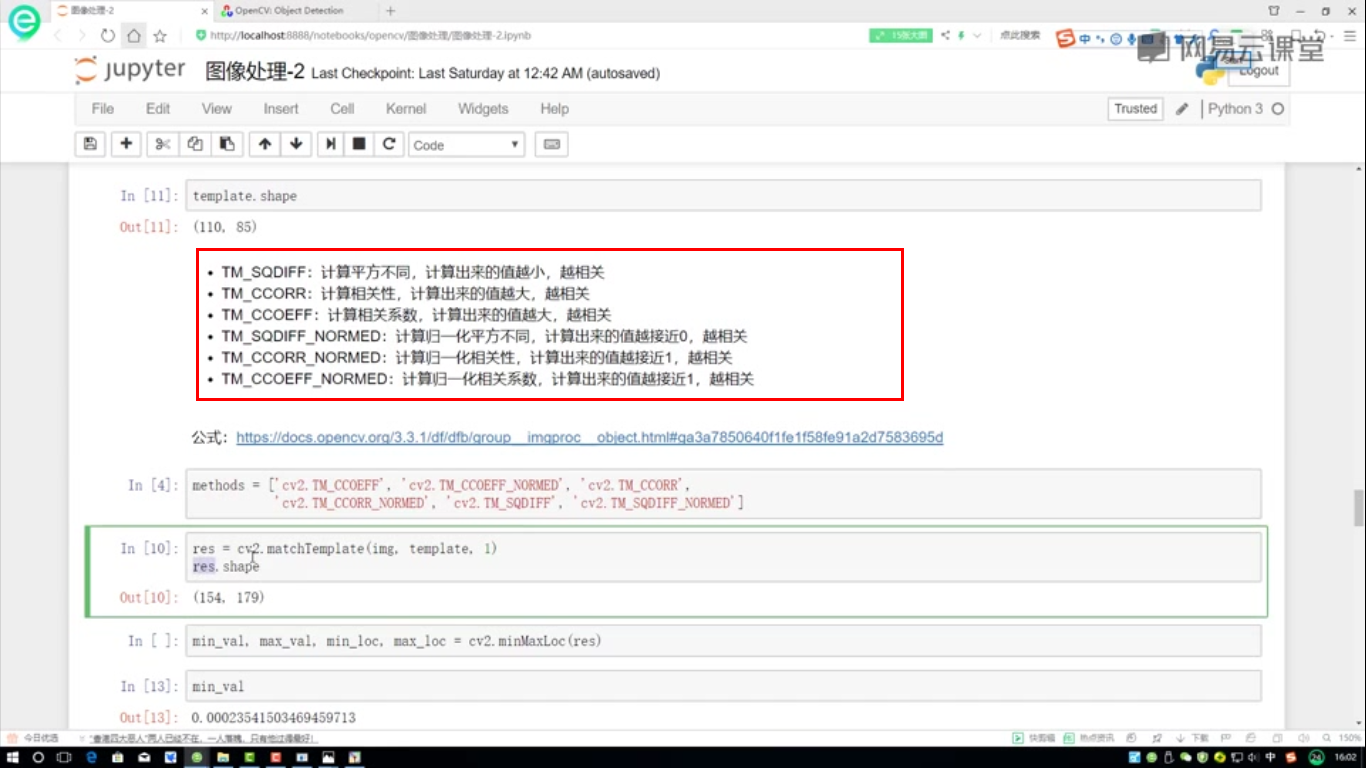
Task: Click the 150% zoom level in status bar
Action: (x=1349, y=738)
